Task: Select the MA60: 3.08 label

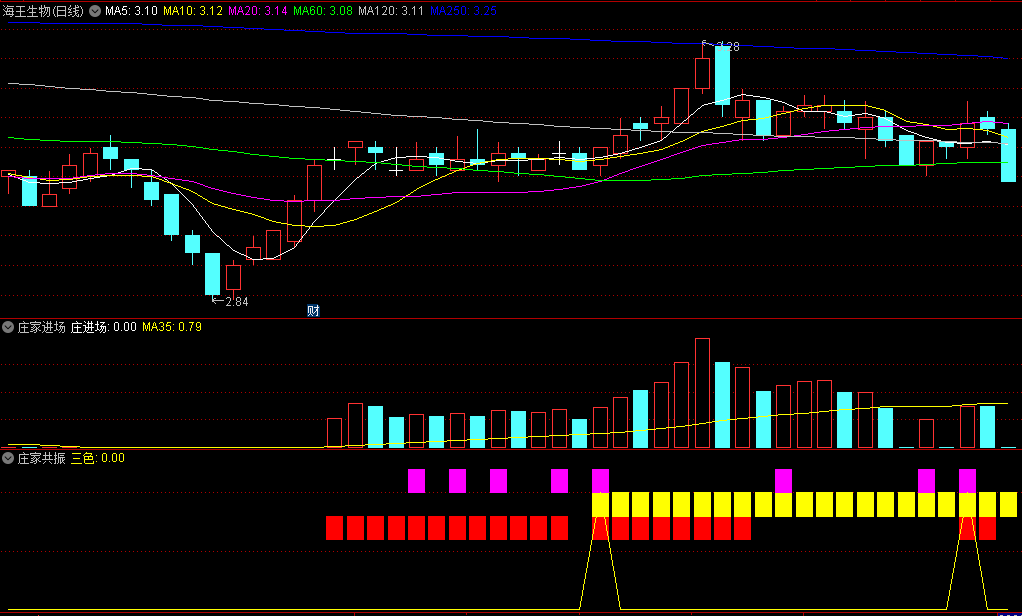Action: pyautogui.click(x=323, y=11)
